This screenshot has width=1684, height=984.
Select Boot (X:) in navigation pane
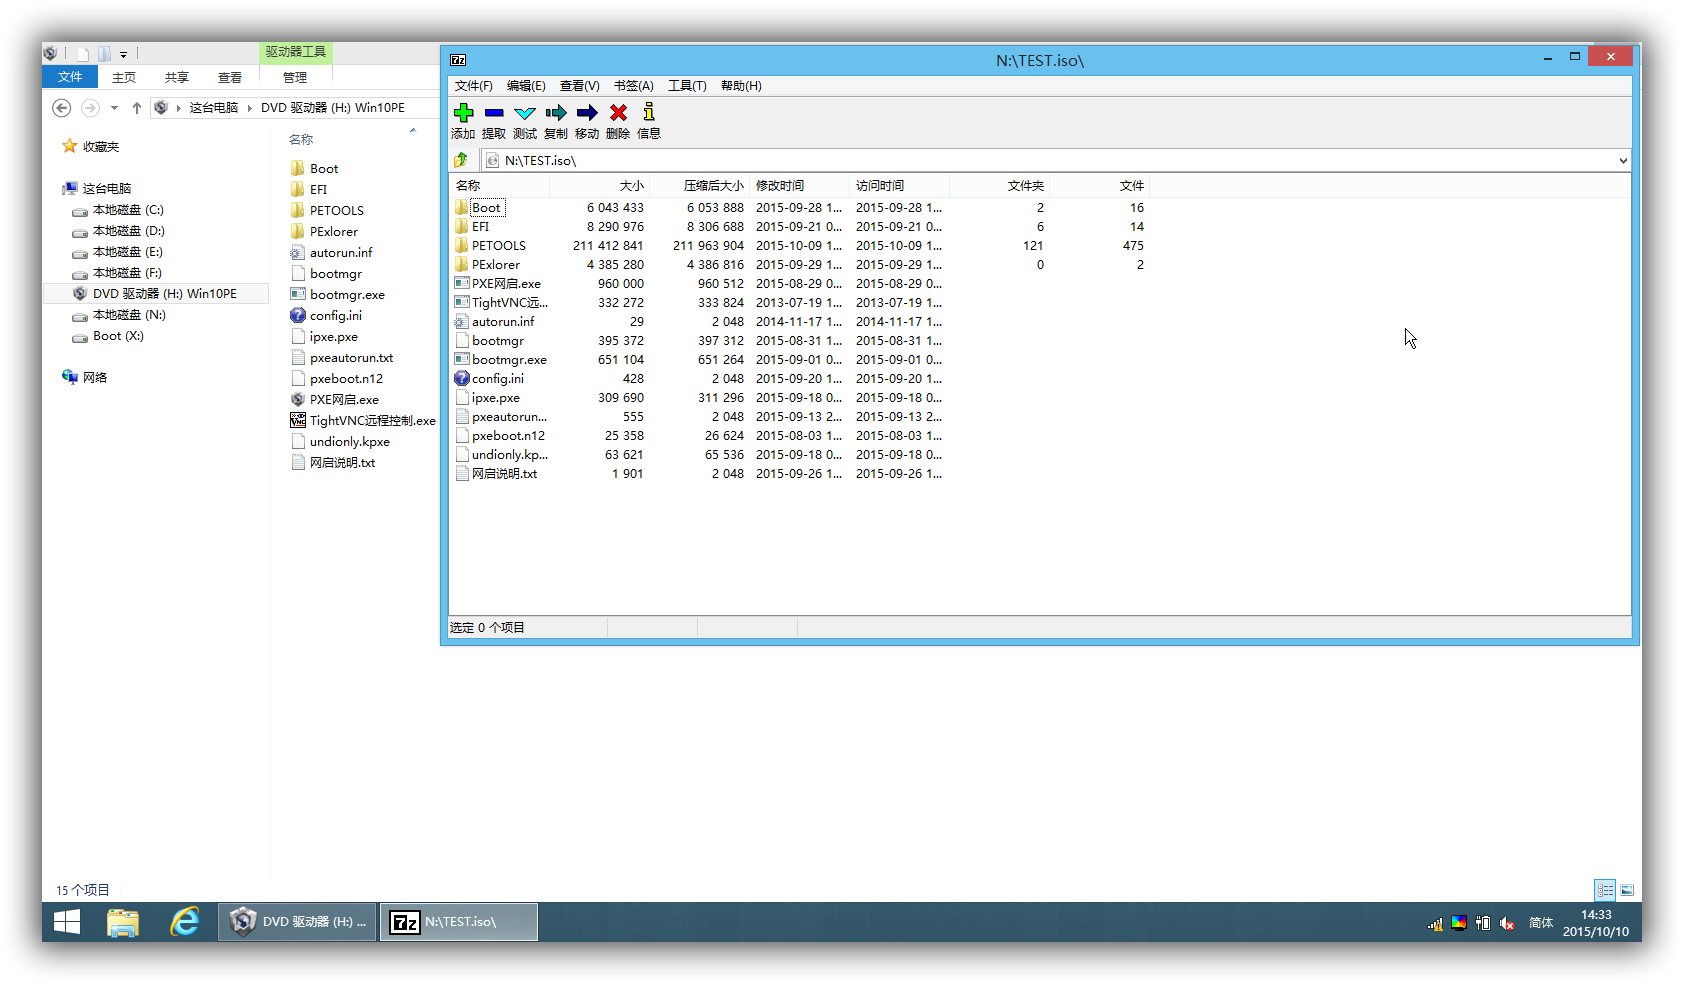(x=118, y=336)
